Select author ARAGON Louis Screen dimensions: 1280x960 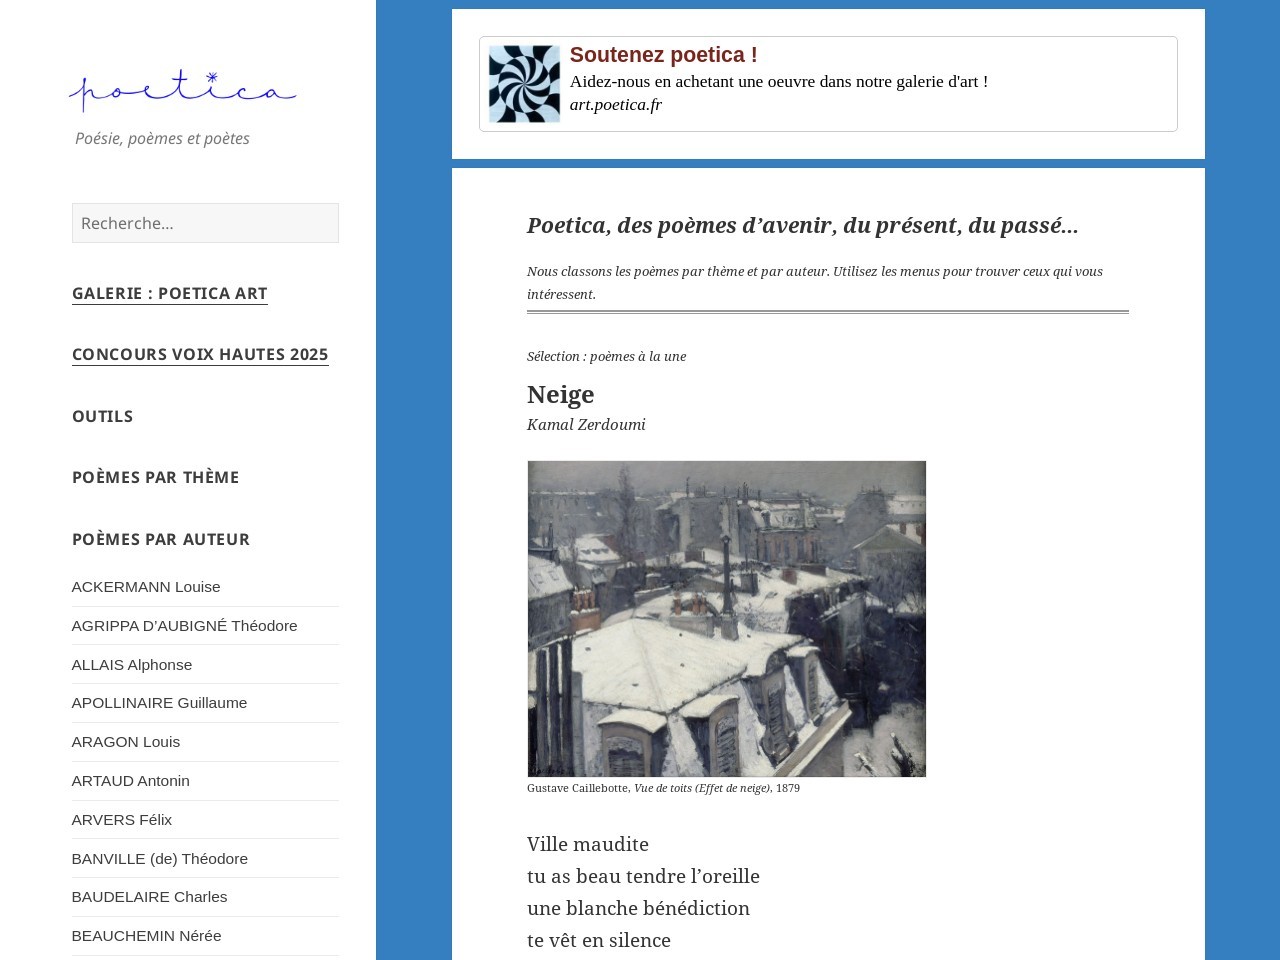point(125,742)
